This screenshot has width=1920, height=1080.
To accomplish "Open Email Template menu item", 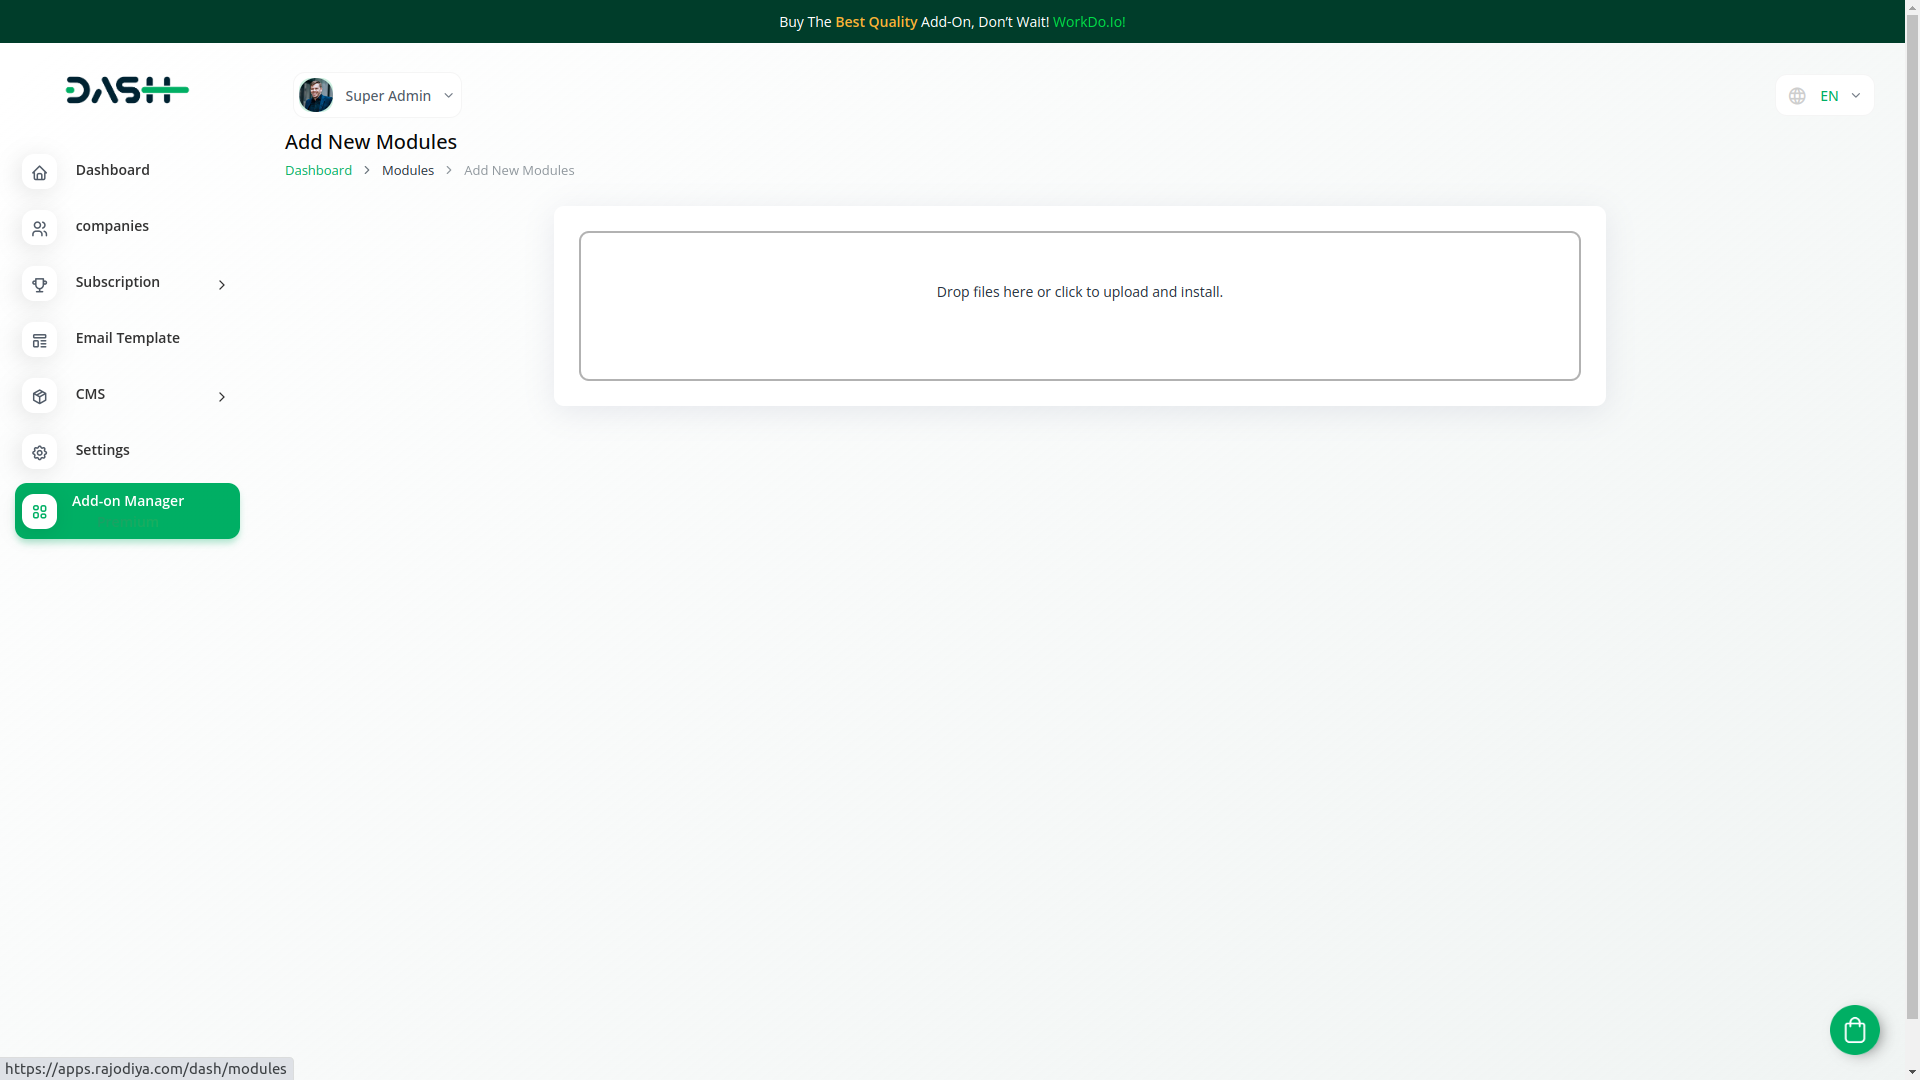I will (x=127, y=339).
